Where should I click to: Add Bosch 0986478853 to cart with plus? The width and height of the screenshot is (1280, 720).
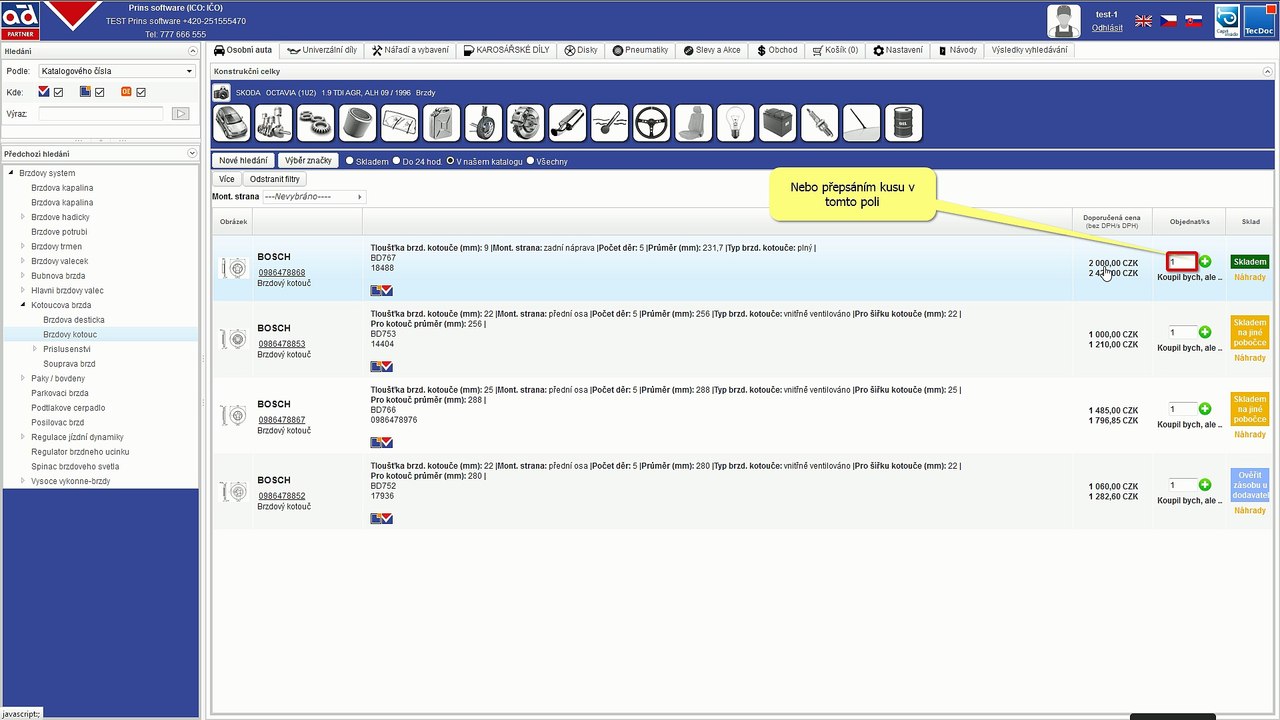tap(1205, 332)
